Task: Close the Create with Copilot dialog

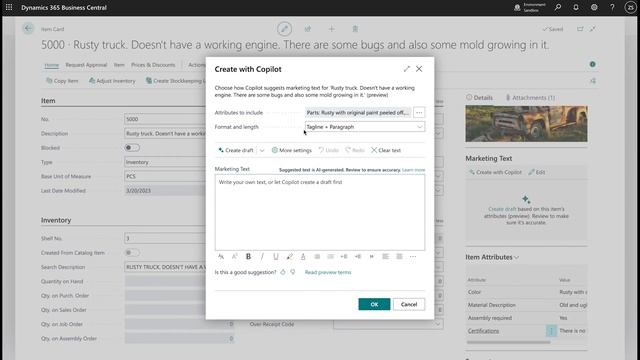Action: pyautogui.click(x=419, y=69)
